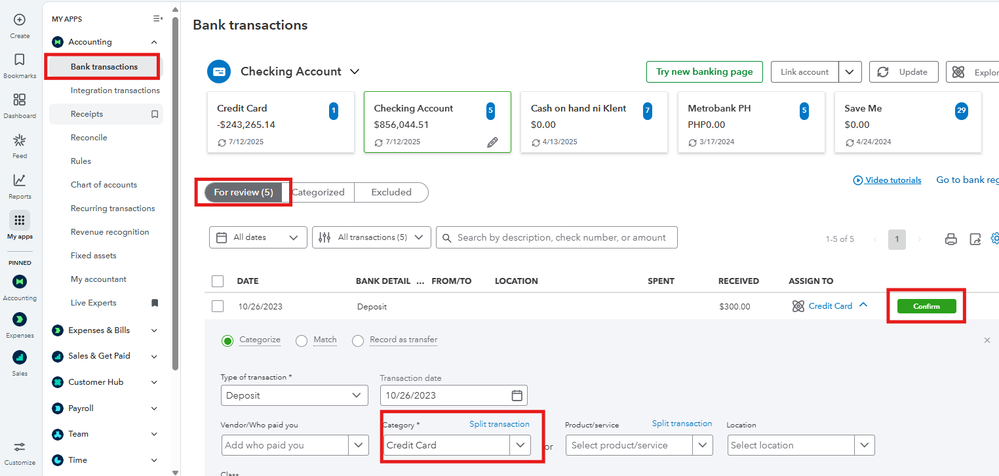Expand the All dates filter dropdown

click(258, 238)
